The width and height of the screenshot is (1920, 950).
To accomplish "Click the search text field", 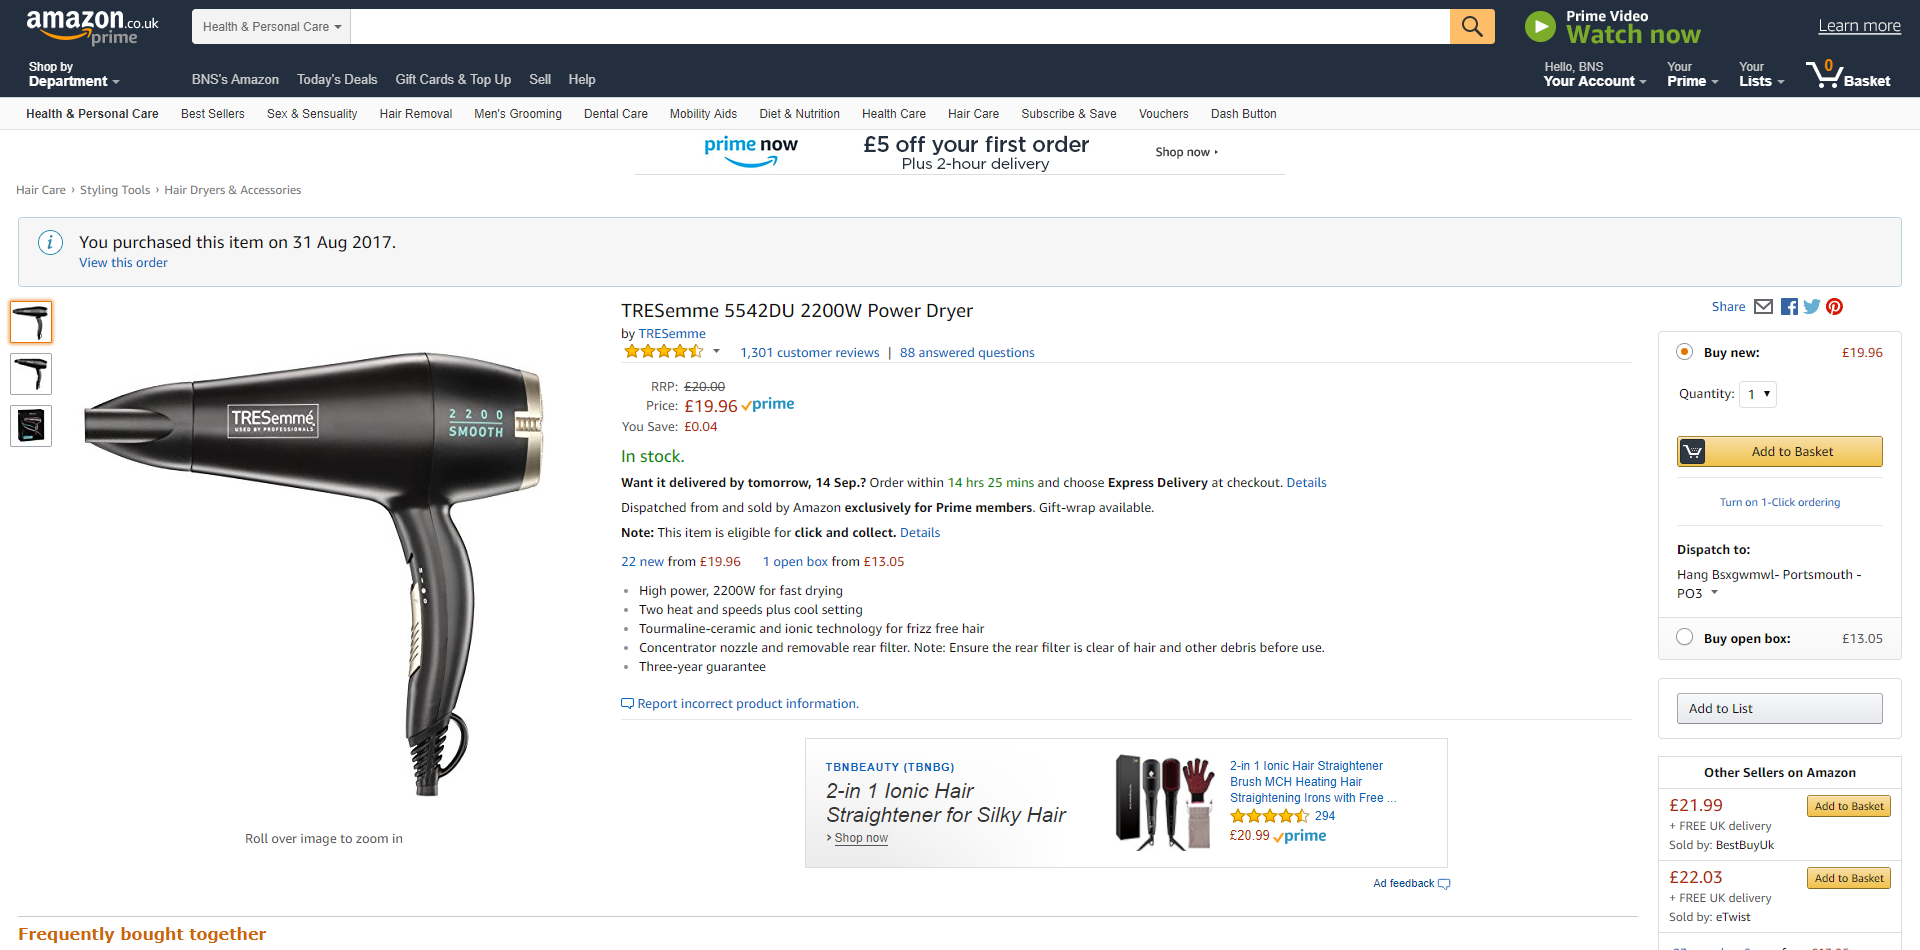I will click(x=900, y=27).
